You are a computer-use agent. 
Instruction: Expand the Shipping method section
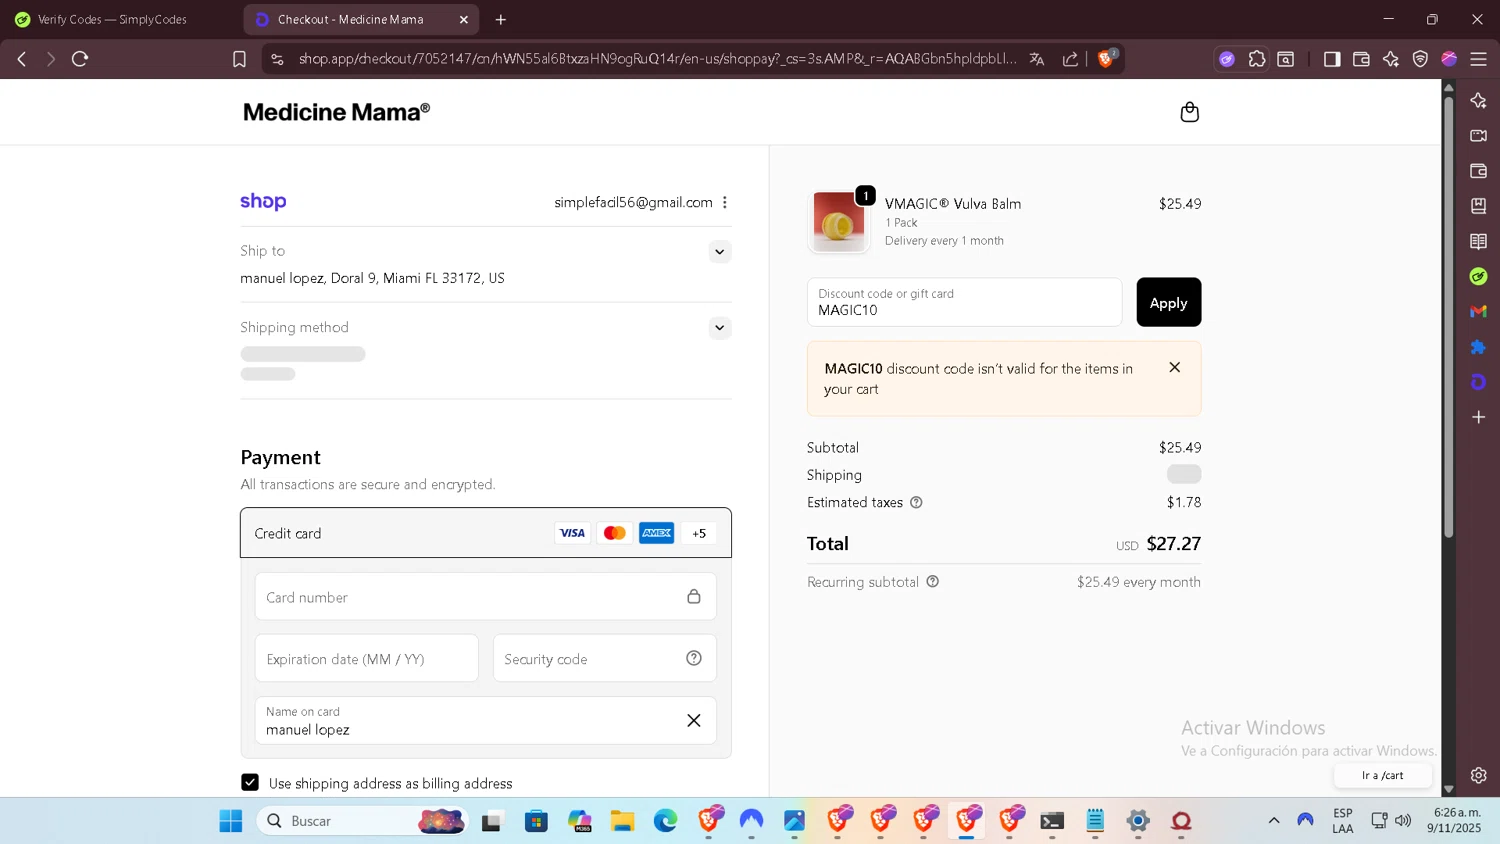[719, 328]
